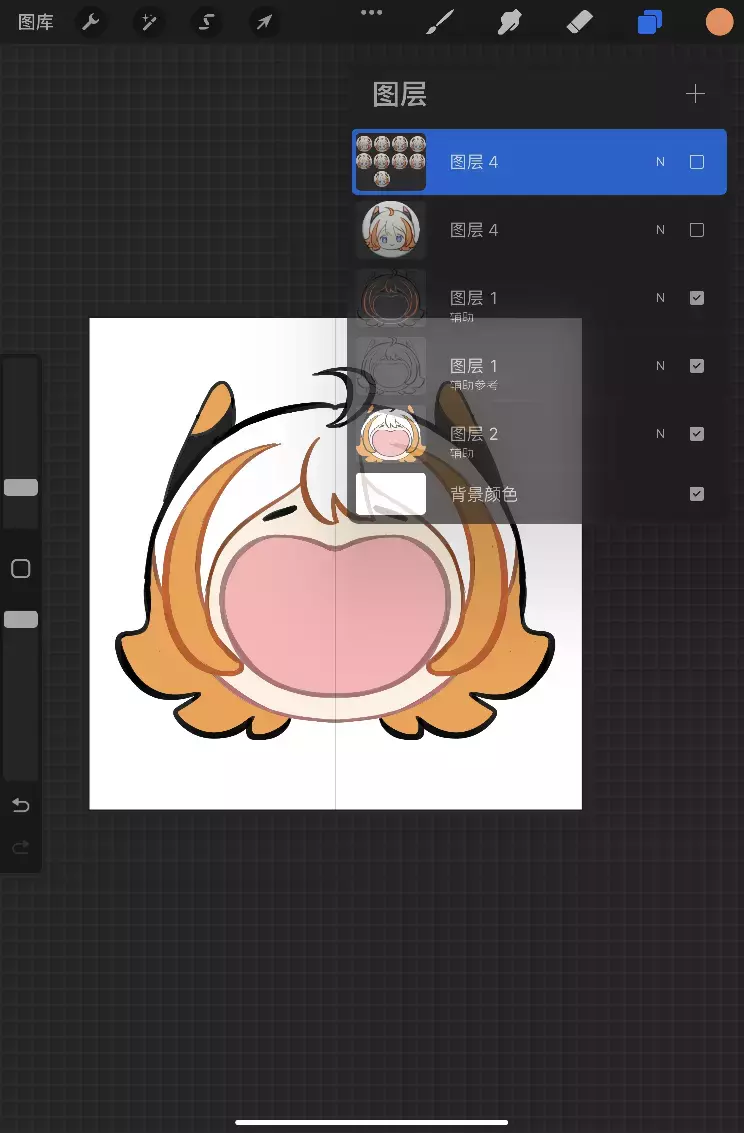This screenshot has width=744, height=1133.
Task: Adjust the brush size slider handle
Action: pos(21,487)
